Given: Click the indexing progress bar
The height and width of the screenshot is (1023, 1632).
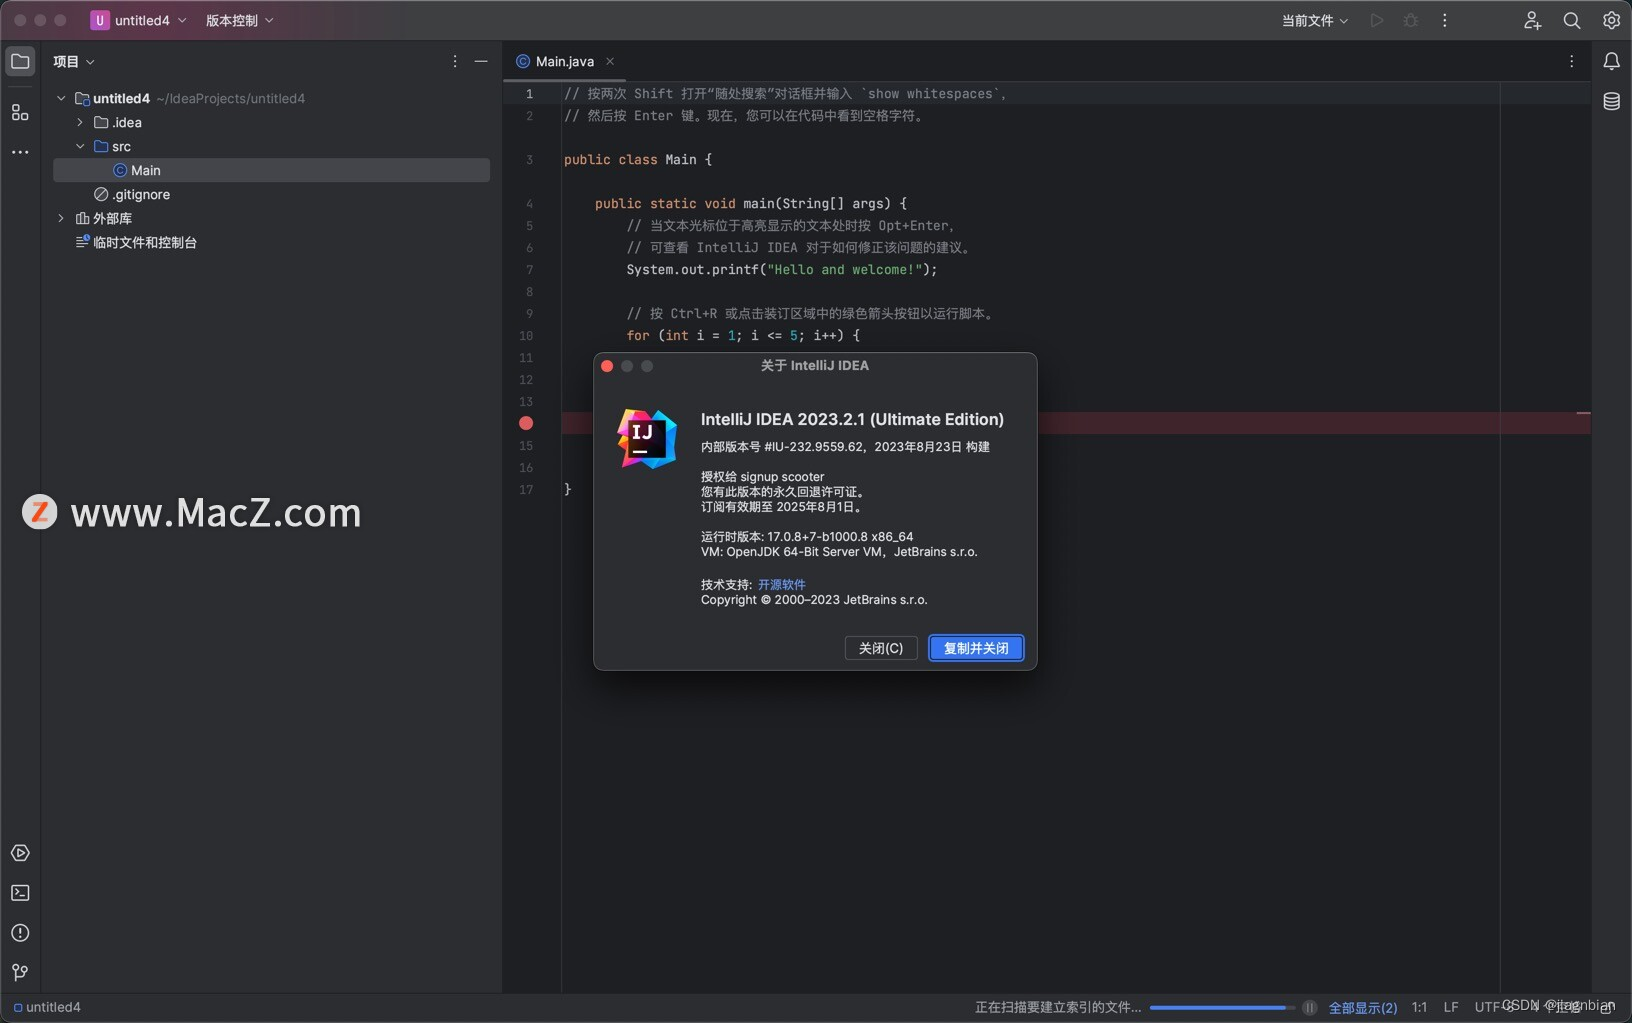Looking at the screenshot, I should tap(1222, 1007).
